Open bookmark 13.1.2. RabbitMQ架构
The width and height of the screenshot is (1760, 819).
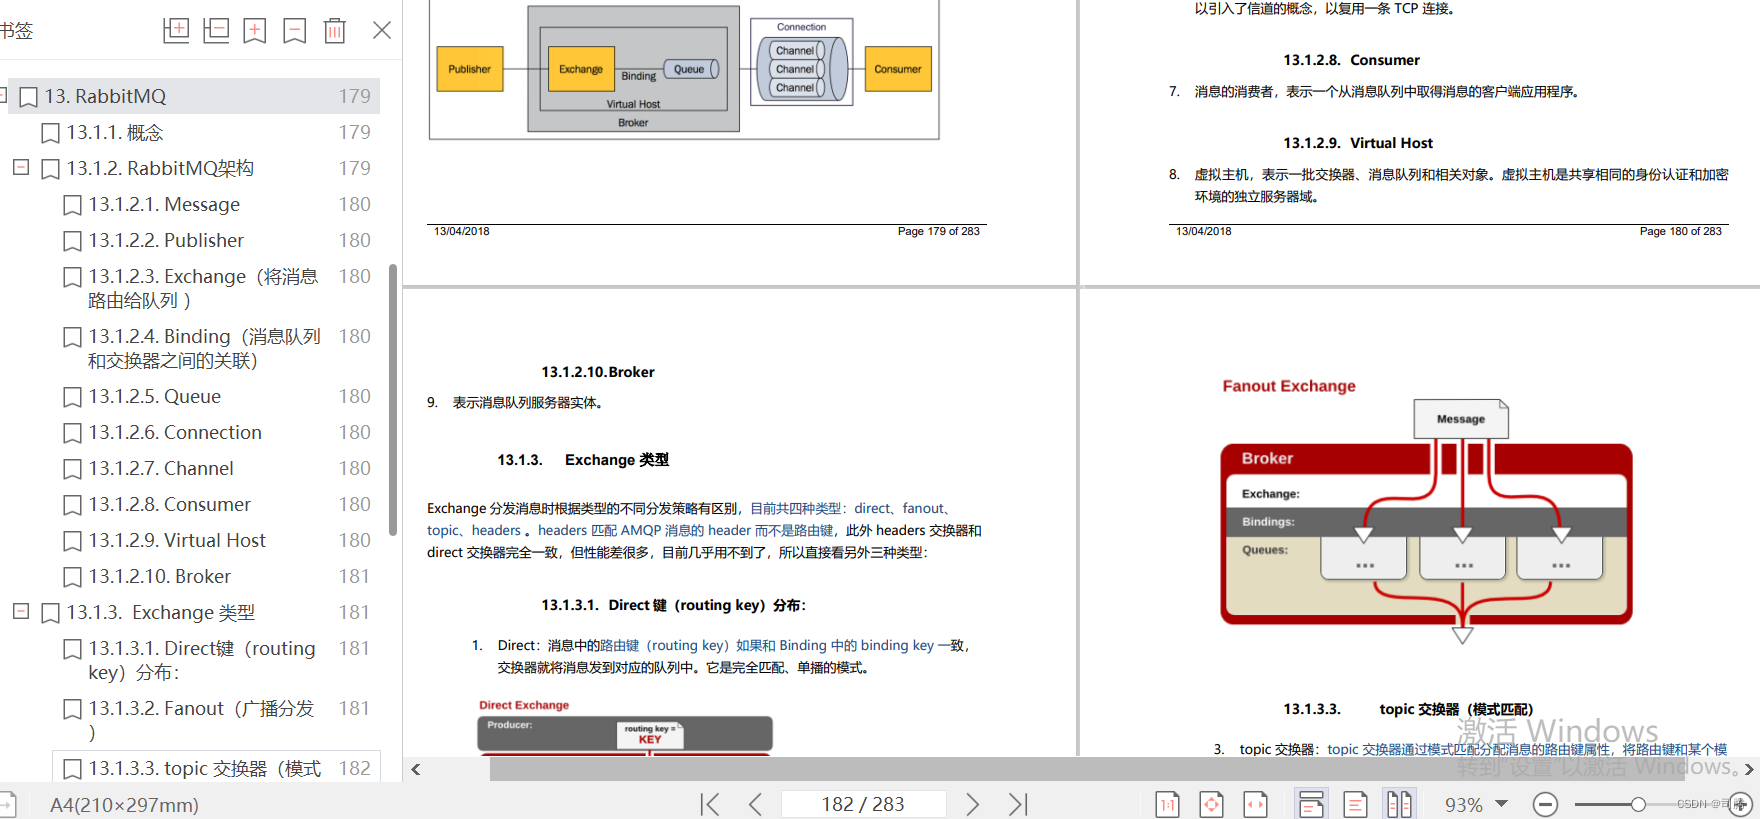[160, 168]
